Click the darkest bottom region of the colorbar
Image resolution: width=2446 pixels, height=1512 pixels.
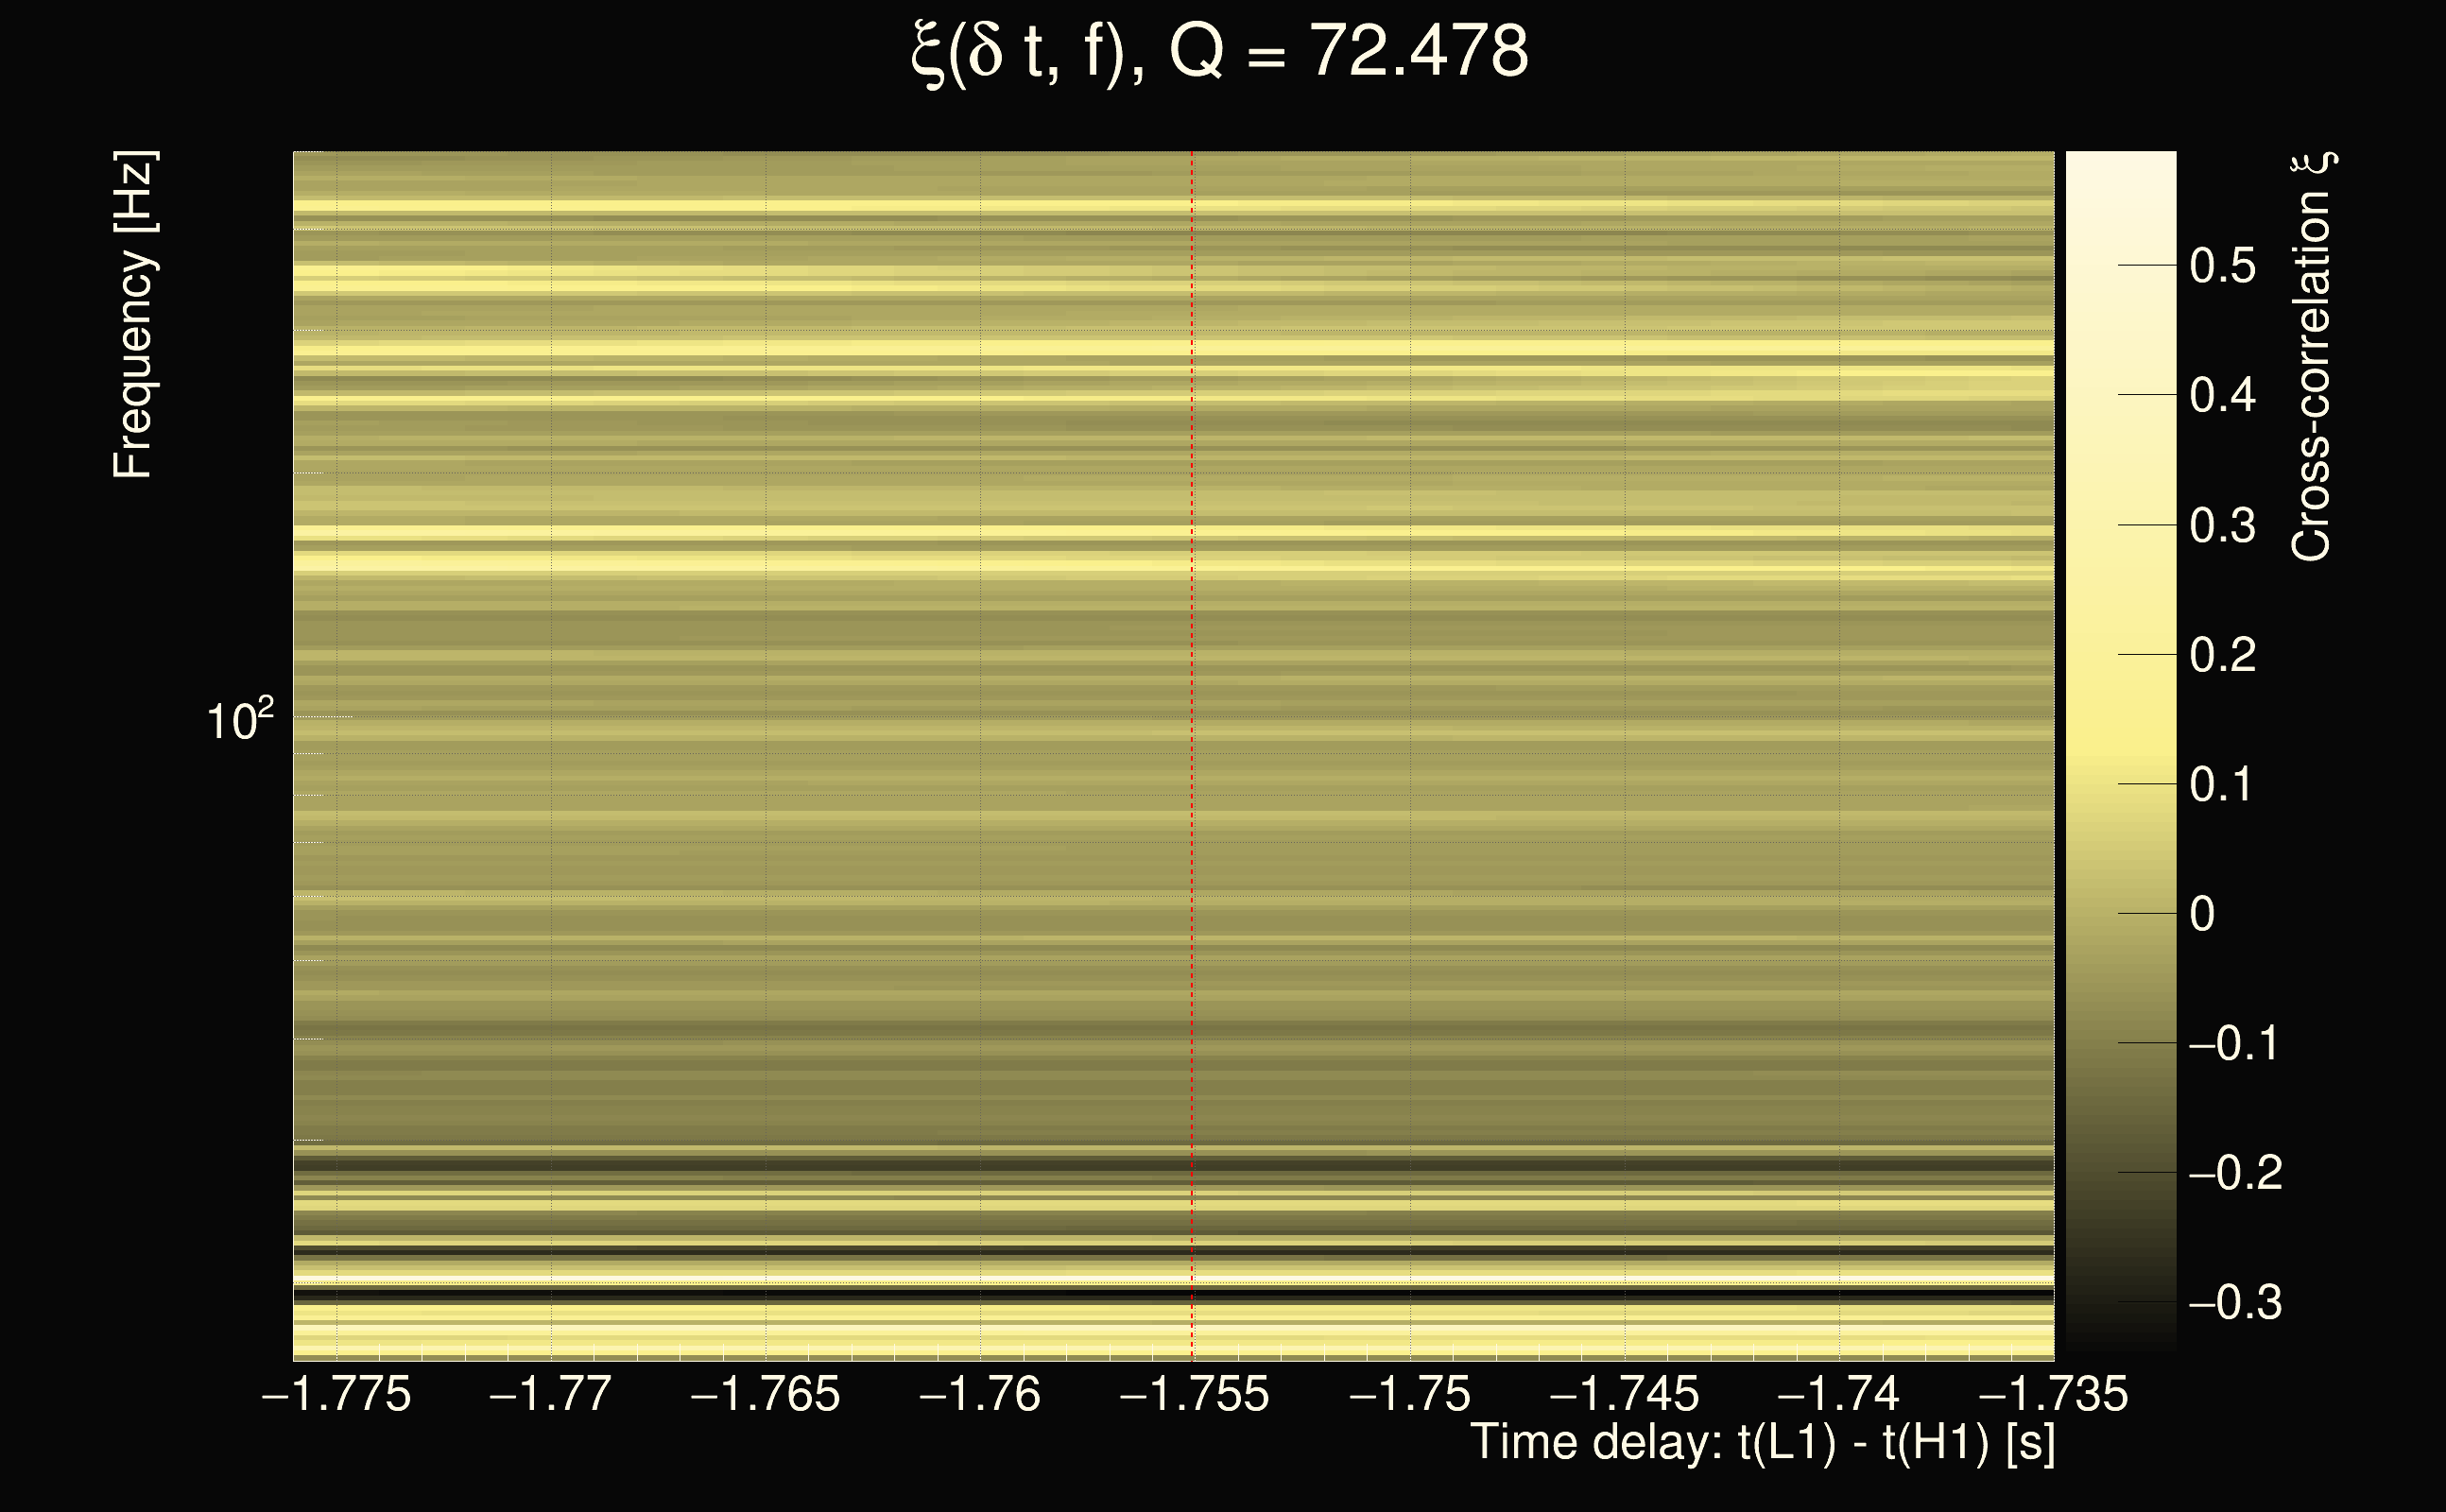coord(2120,1340)
